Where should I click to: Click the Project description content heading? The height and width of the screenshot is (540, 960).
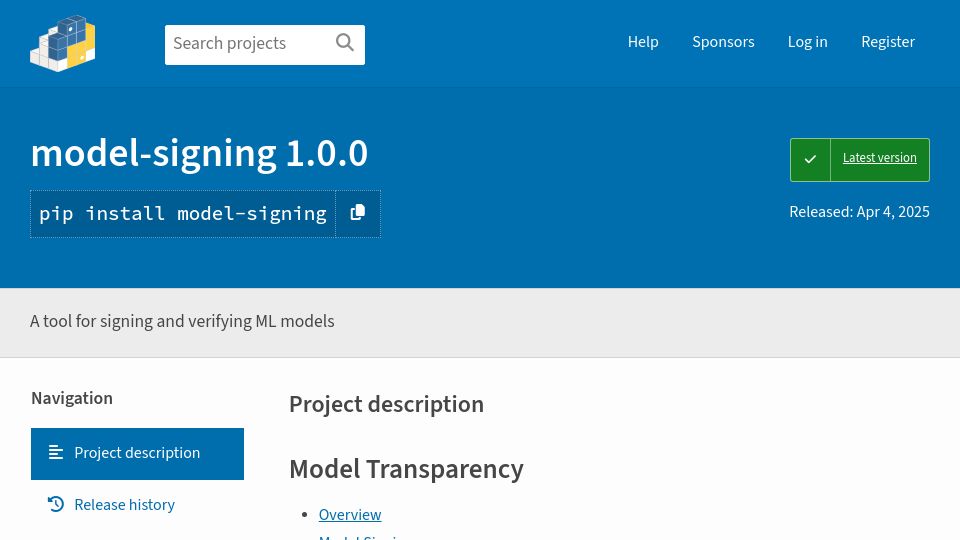coord(386,404)
